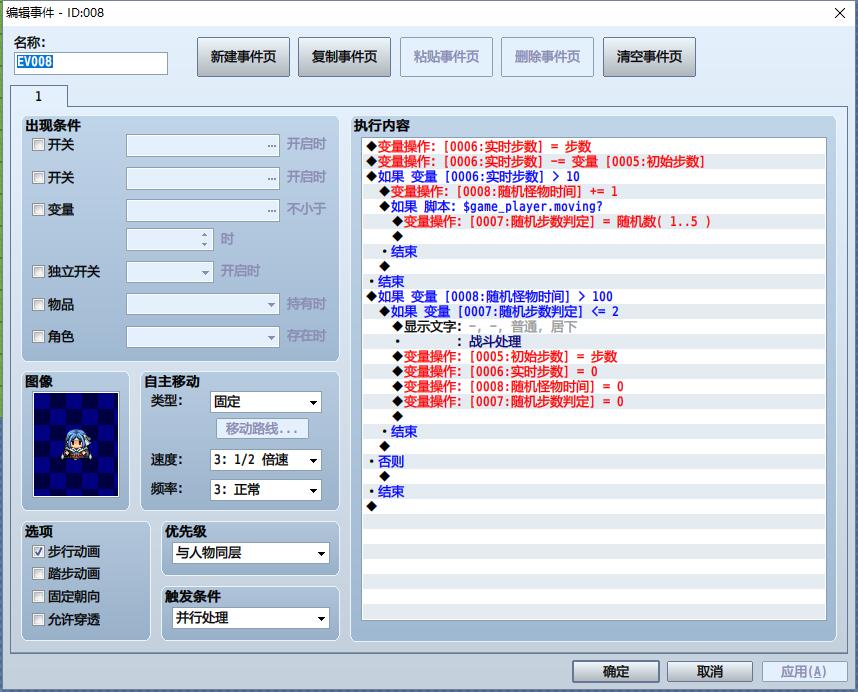Viewport: 858px width, 692px height.
Task: Cancel with 取消 button
Action: [710, 671]
